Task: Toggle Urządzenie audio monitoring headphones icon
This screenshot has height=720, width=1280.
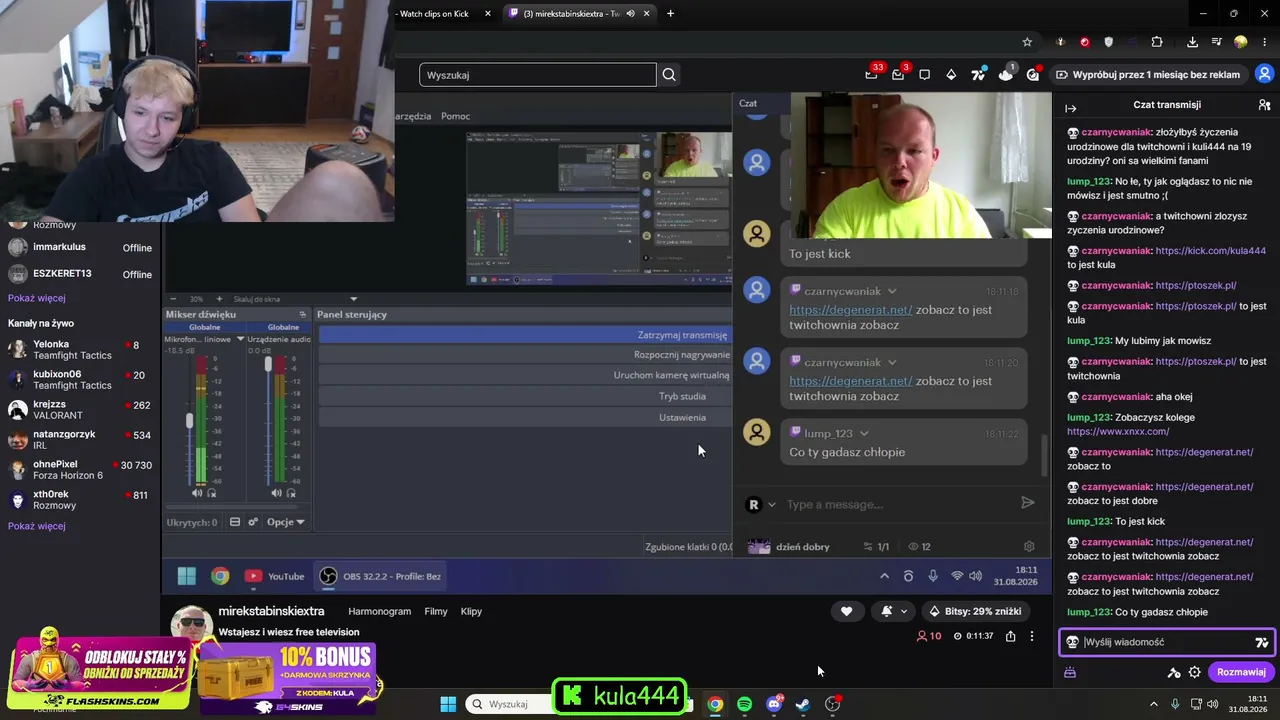Action: pyautogui.click(x=291, y=493)
